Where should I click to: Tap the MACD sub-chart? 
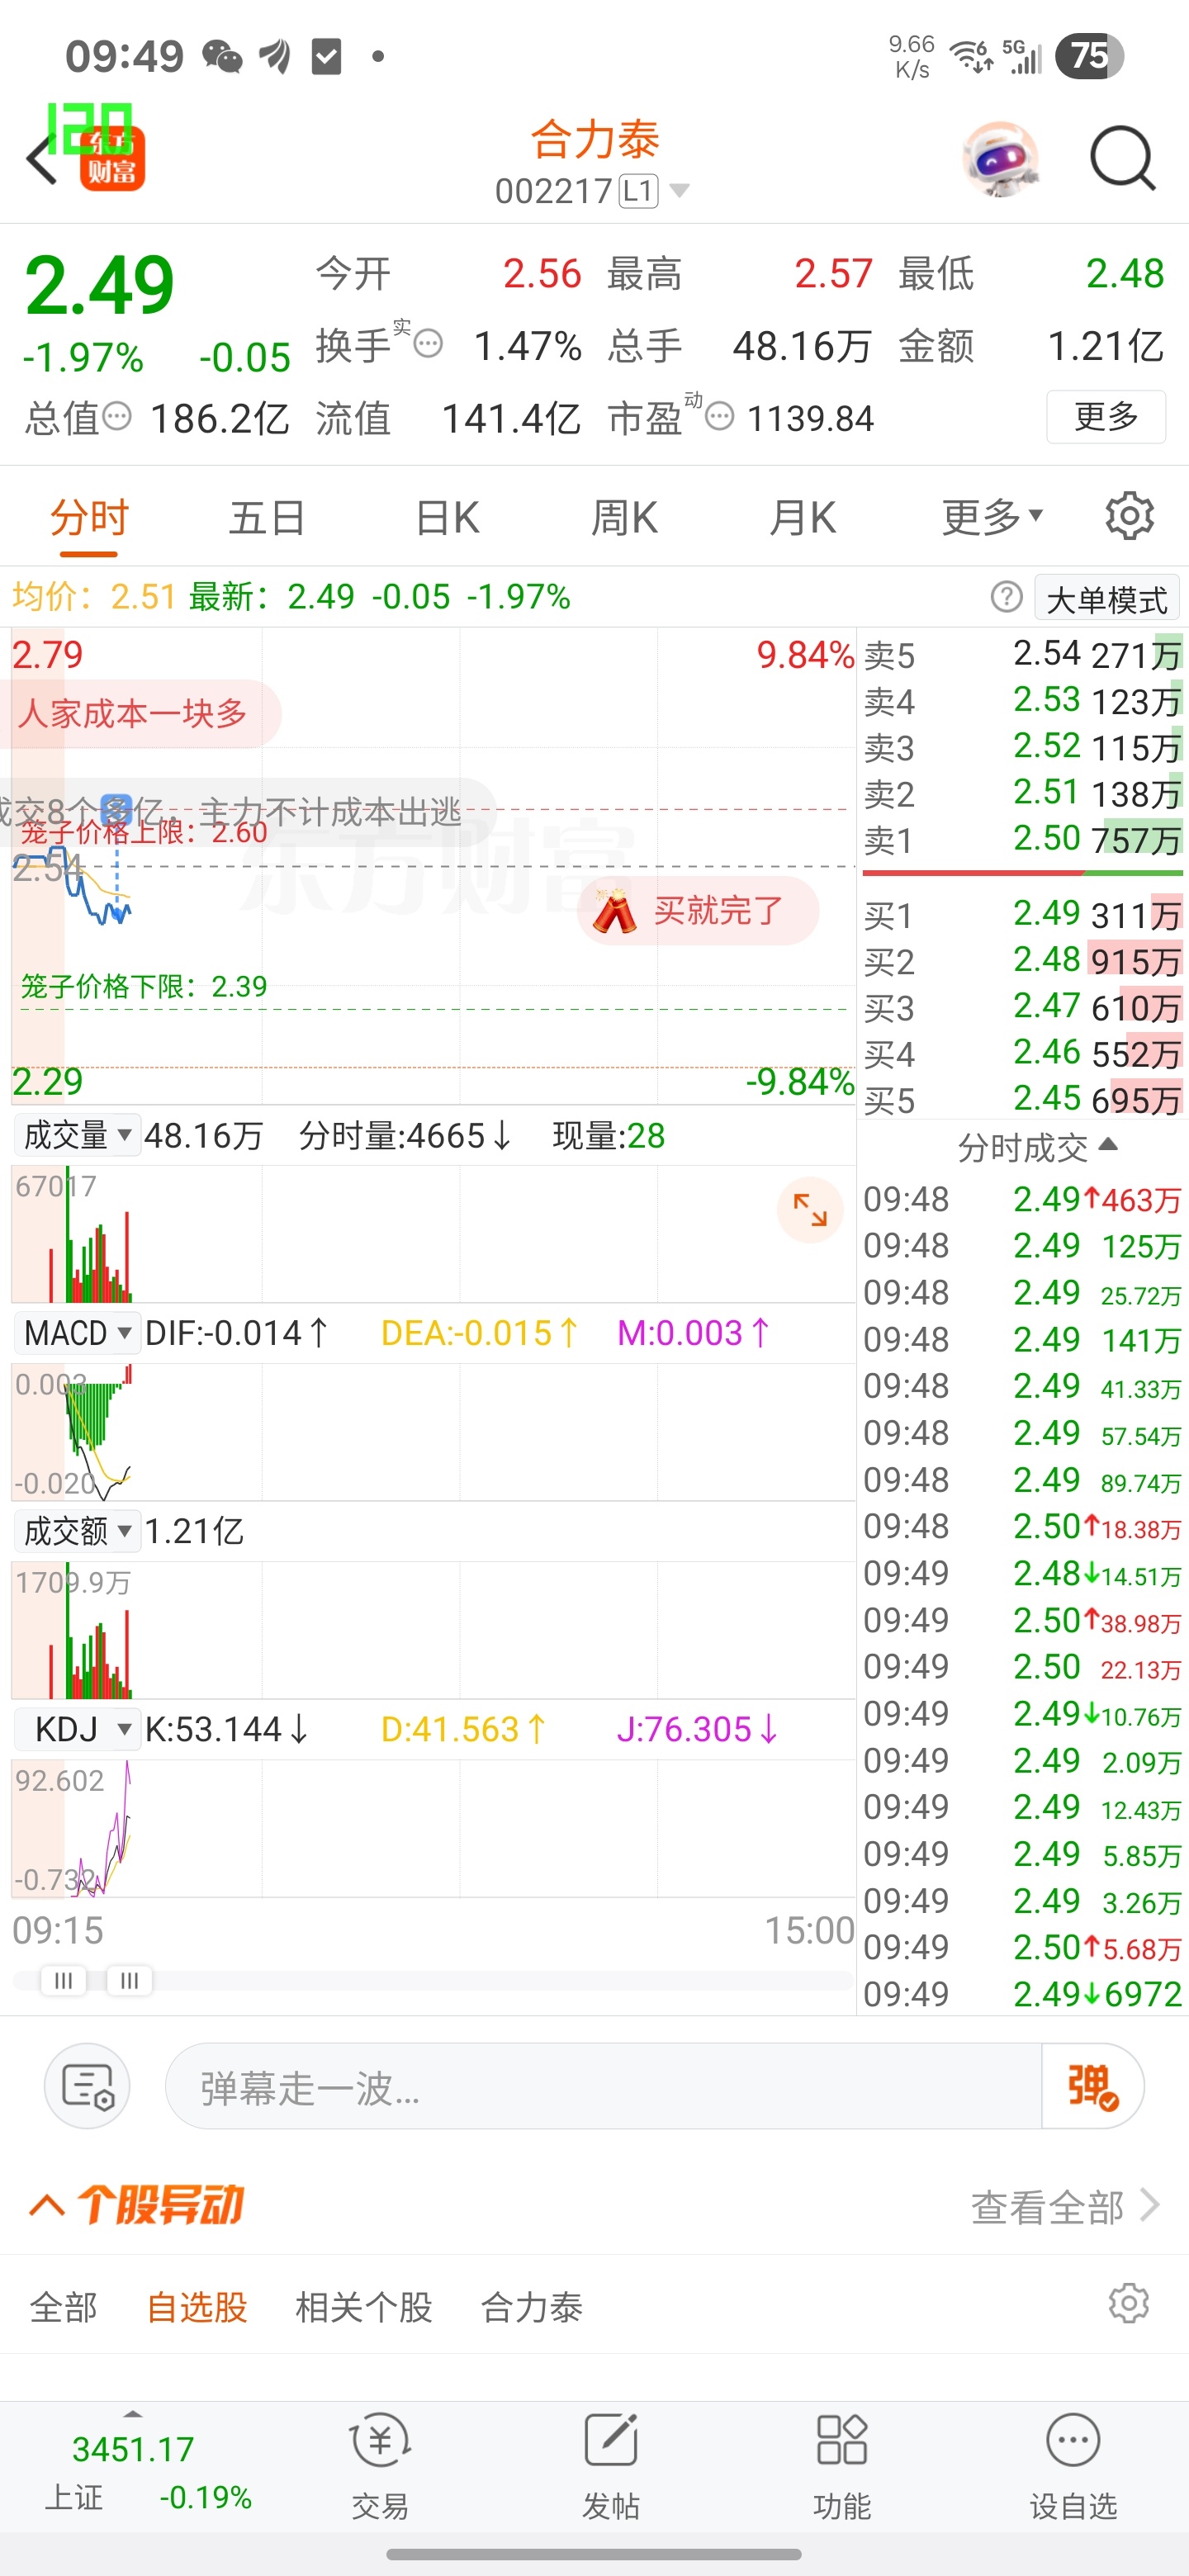click(433, 1432)
